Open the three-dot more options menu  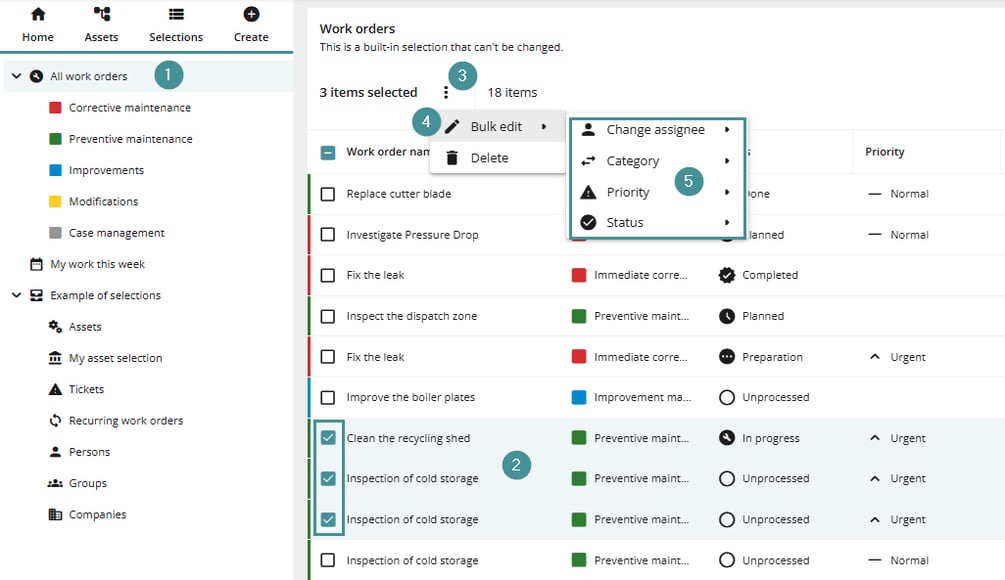click(x=446, y=93)
